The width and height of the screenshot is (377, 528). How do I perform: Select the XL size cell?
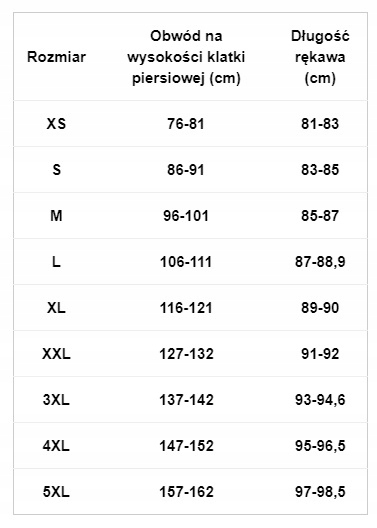coord(56,308)
